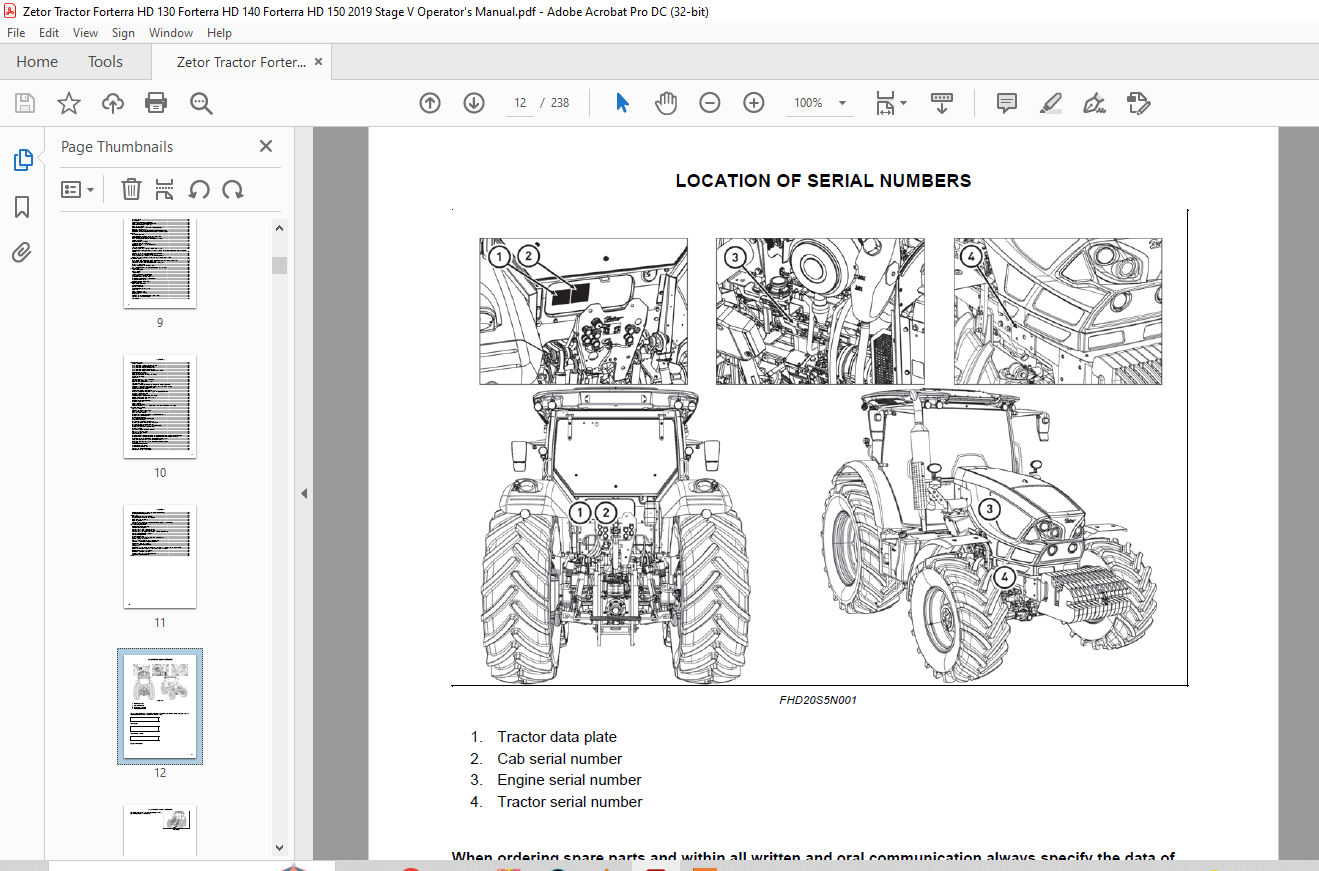
Task: Click the thumbnails scrollbar handle
Action: click(x=279, y=265)
